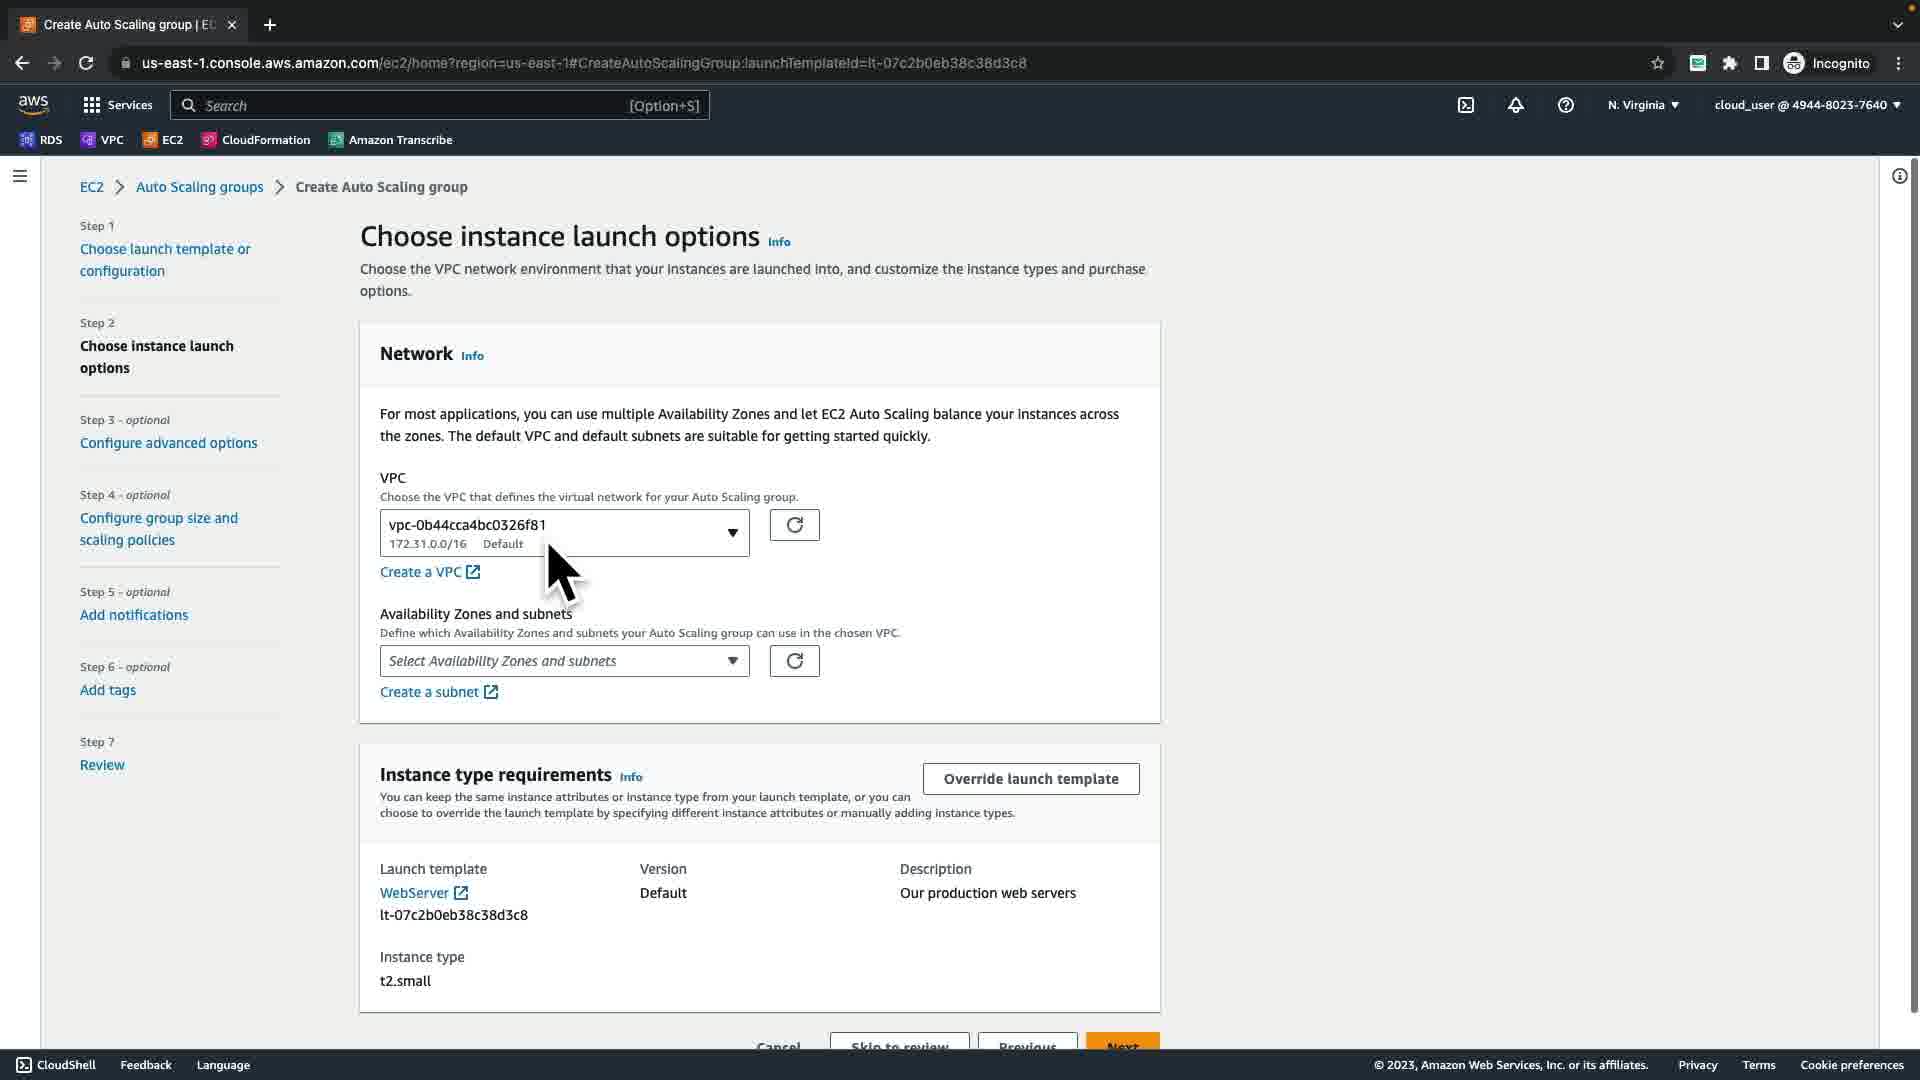Refresh Availability Zones and subnets list
Screen dimensions: 1920x1080
point(794,661)
